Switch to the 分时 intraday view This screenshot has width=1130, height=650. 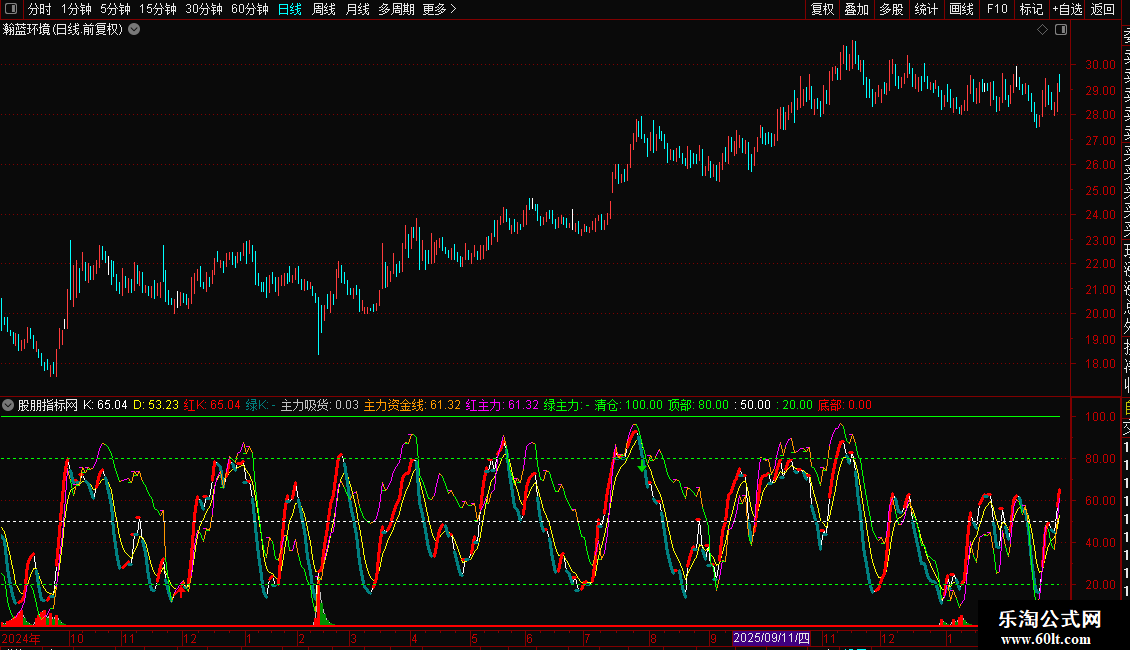[40, 9]
